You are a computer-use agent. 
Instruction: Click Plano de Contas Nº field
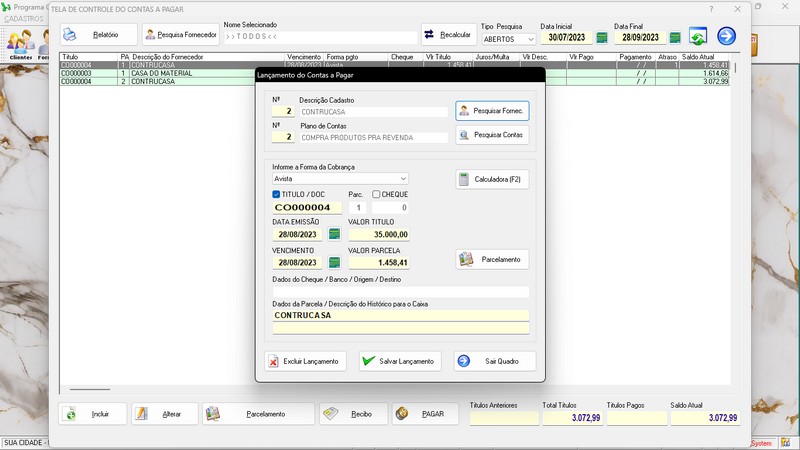pos(283,137)
